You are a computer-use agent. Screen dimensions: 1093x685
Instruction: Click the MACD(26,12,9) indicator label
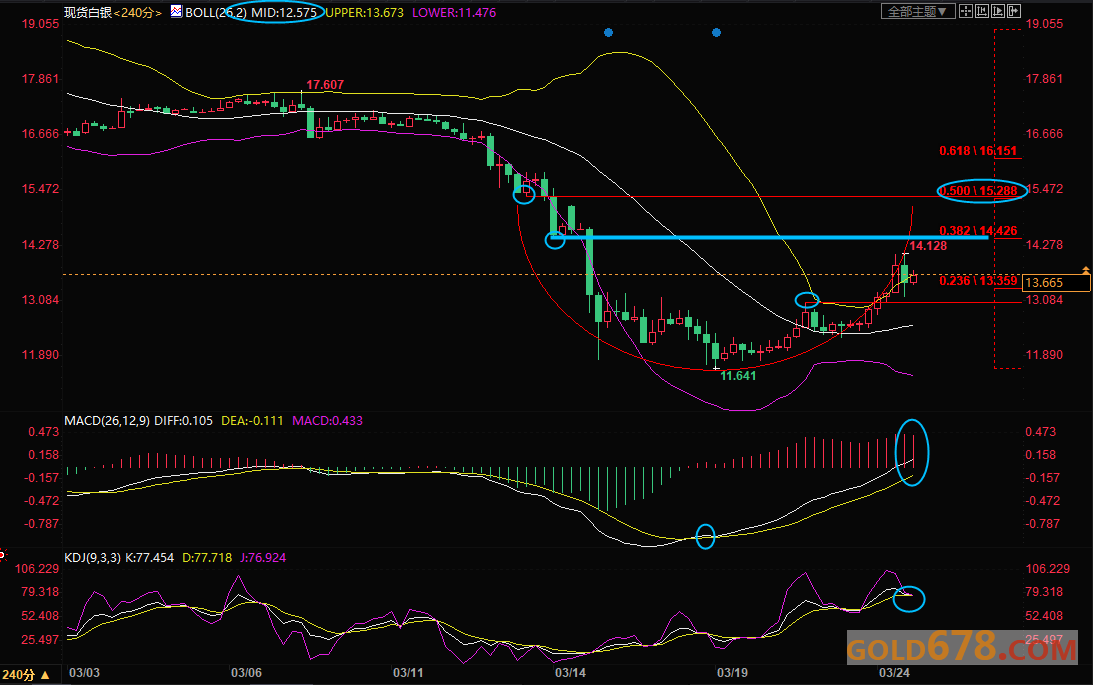click(107, 421)
